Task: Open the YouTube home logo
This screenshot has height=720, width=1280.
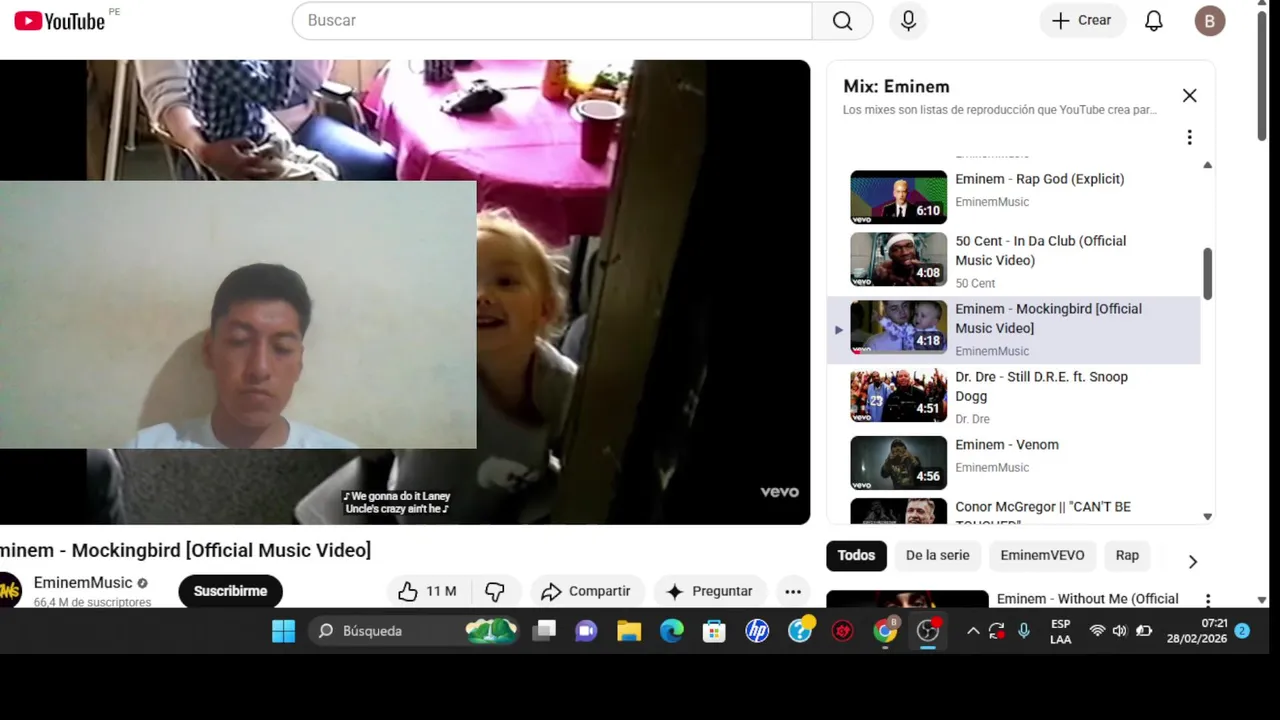Action: click(59, 20)
